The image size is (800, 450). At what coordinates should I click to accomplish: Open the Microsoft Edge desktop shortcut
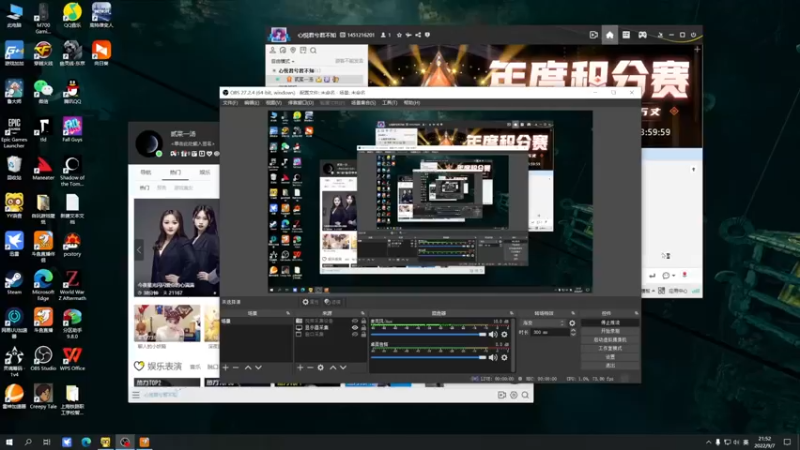(x=43, y=285)
